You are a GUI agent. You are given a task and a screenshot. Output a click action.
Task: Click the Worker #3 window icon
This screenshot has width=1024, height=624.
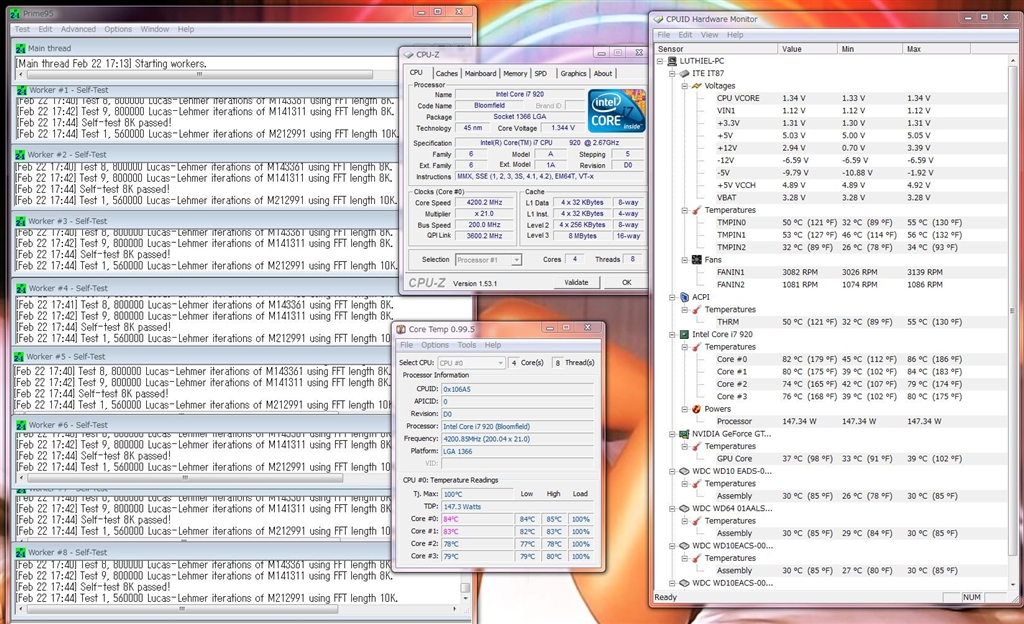[x=21, y=221]
